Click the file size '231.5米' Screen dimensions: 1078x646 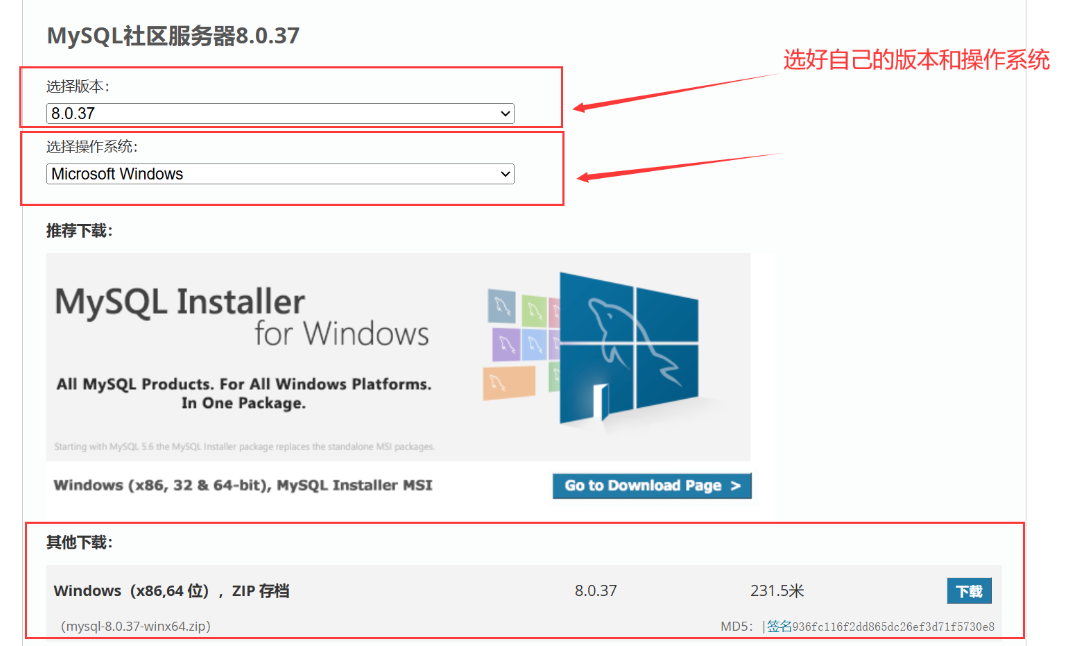777,591
